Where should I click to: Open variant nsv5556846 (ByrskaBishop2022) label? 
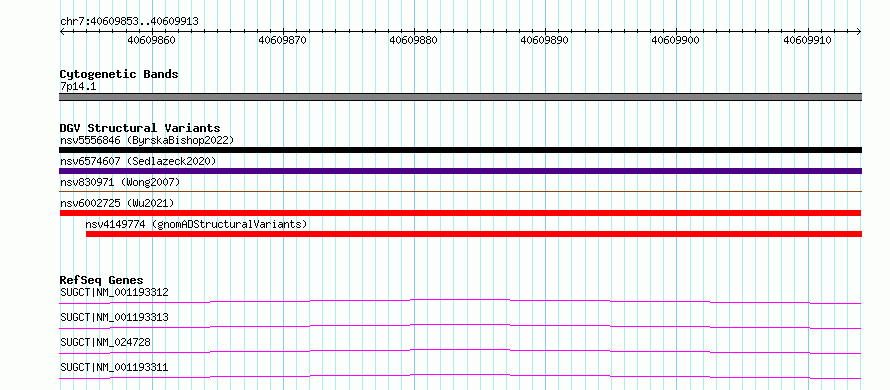click(147, 140)
